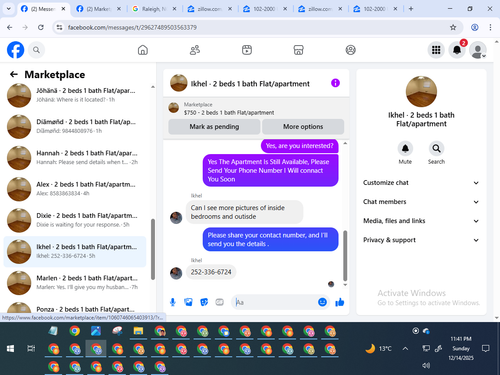500x375 pixels.
Task: Open a new browser tab
Action: pyautogui.click(x=411, y=9)
